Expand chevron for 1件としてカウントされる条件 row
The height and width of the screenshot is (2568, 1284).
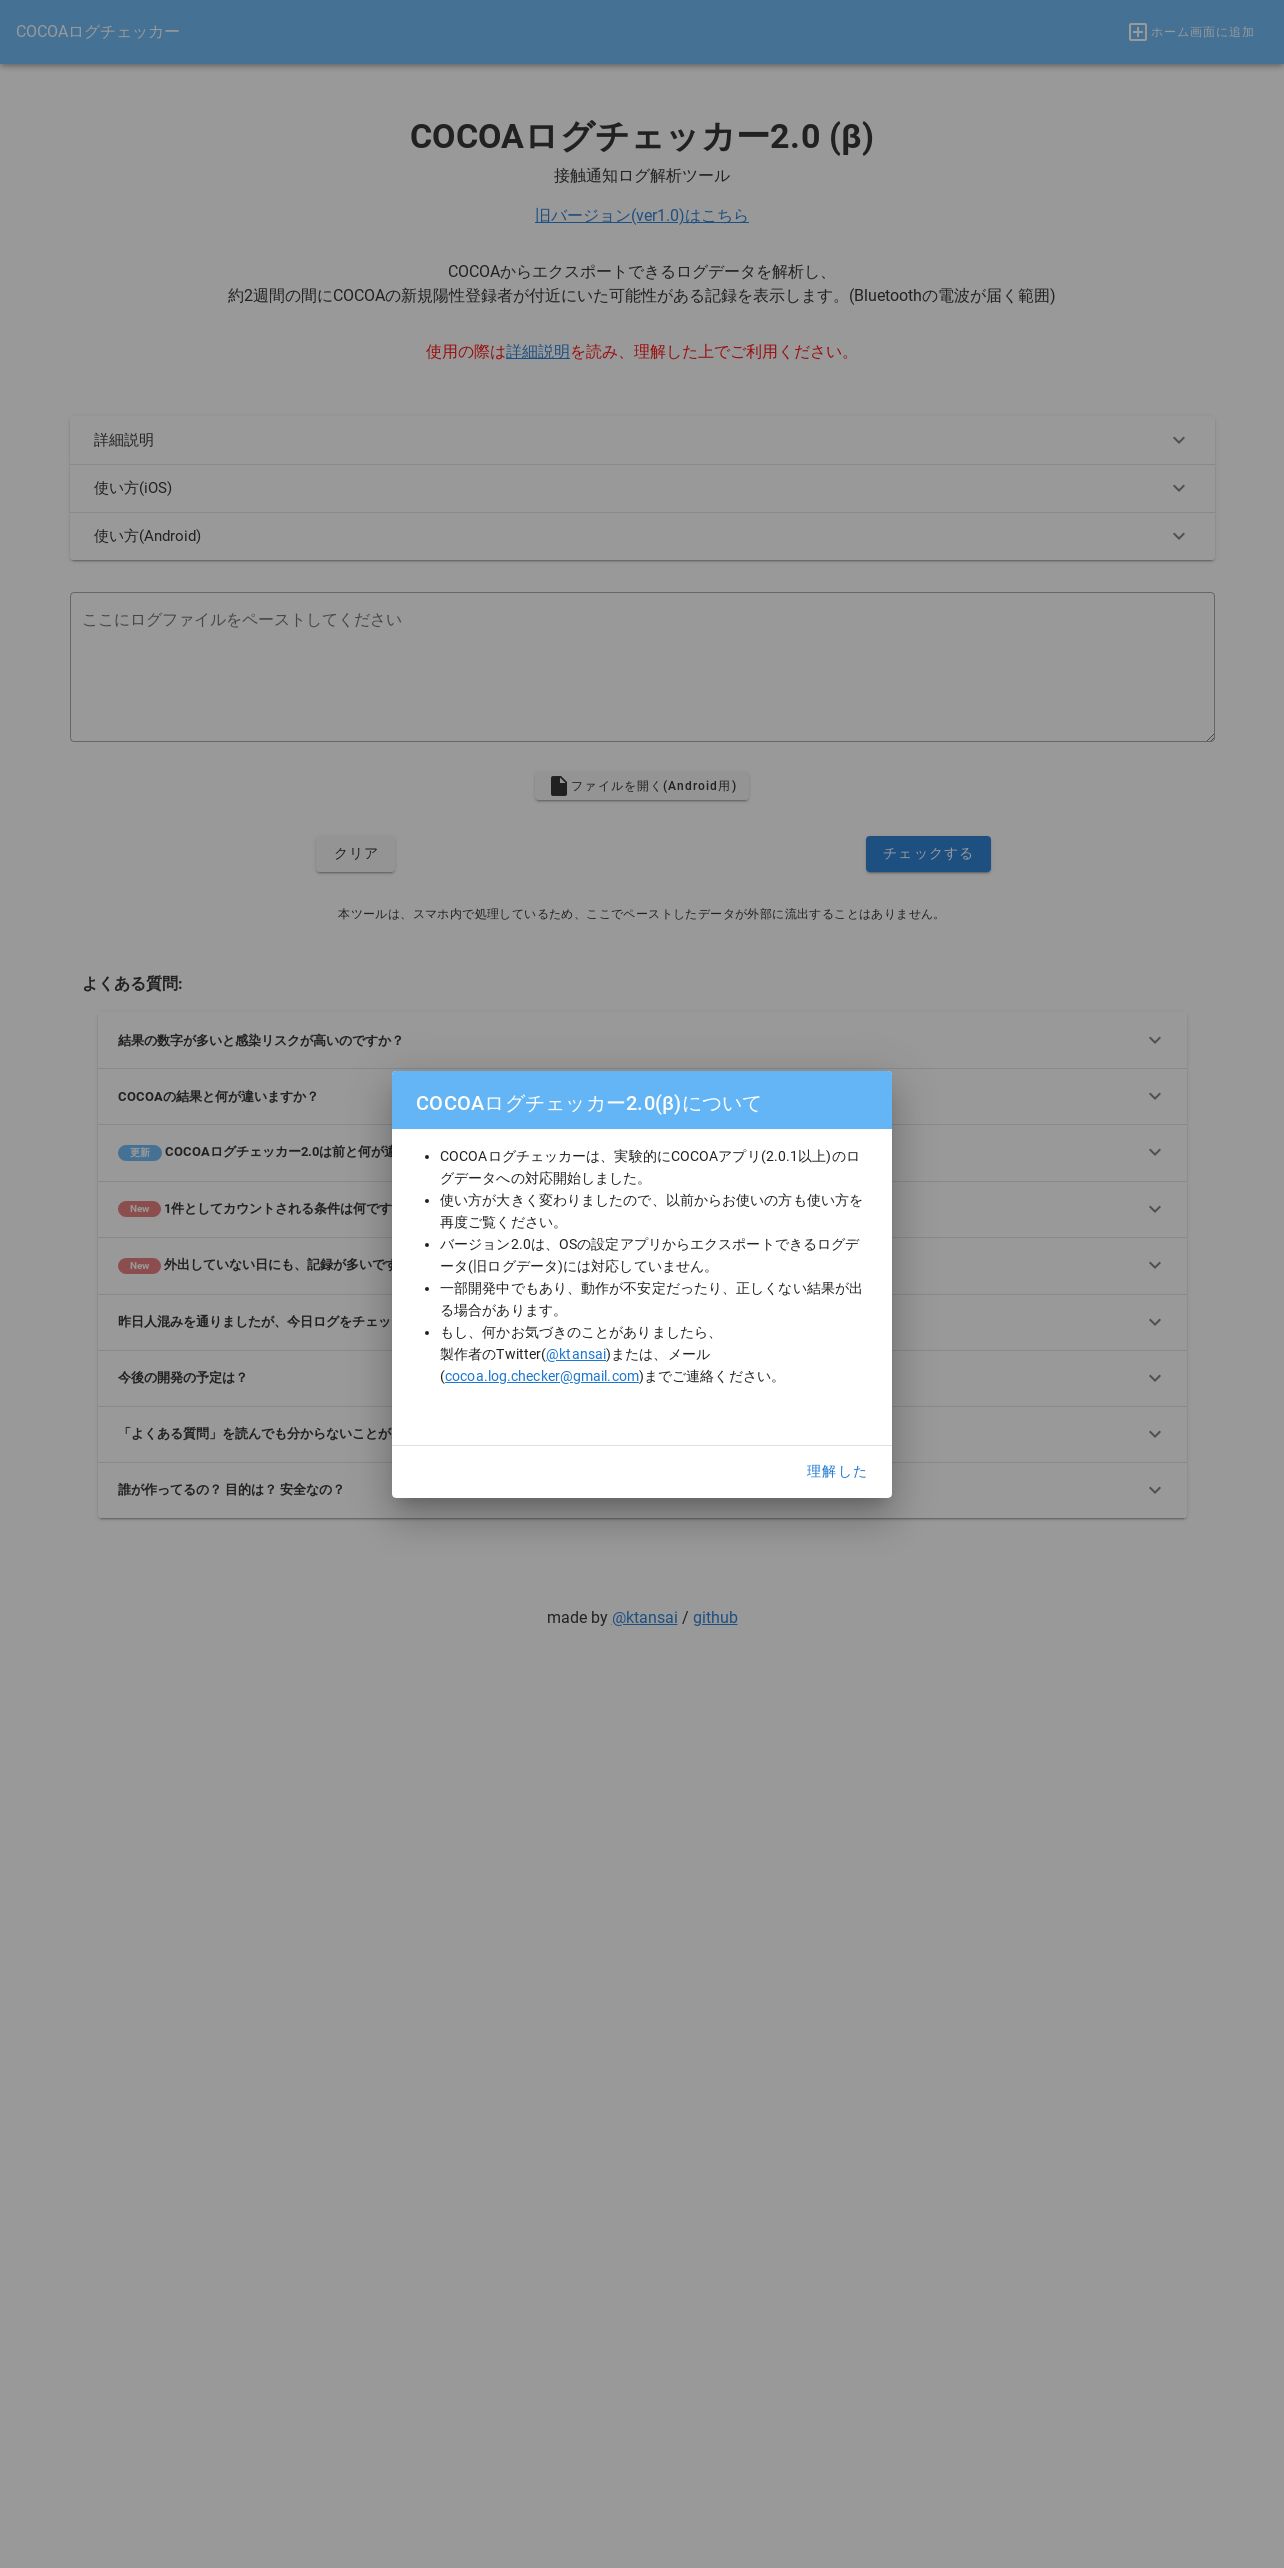tap(1155, 1209)
